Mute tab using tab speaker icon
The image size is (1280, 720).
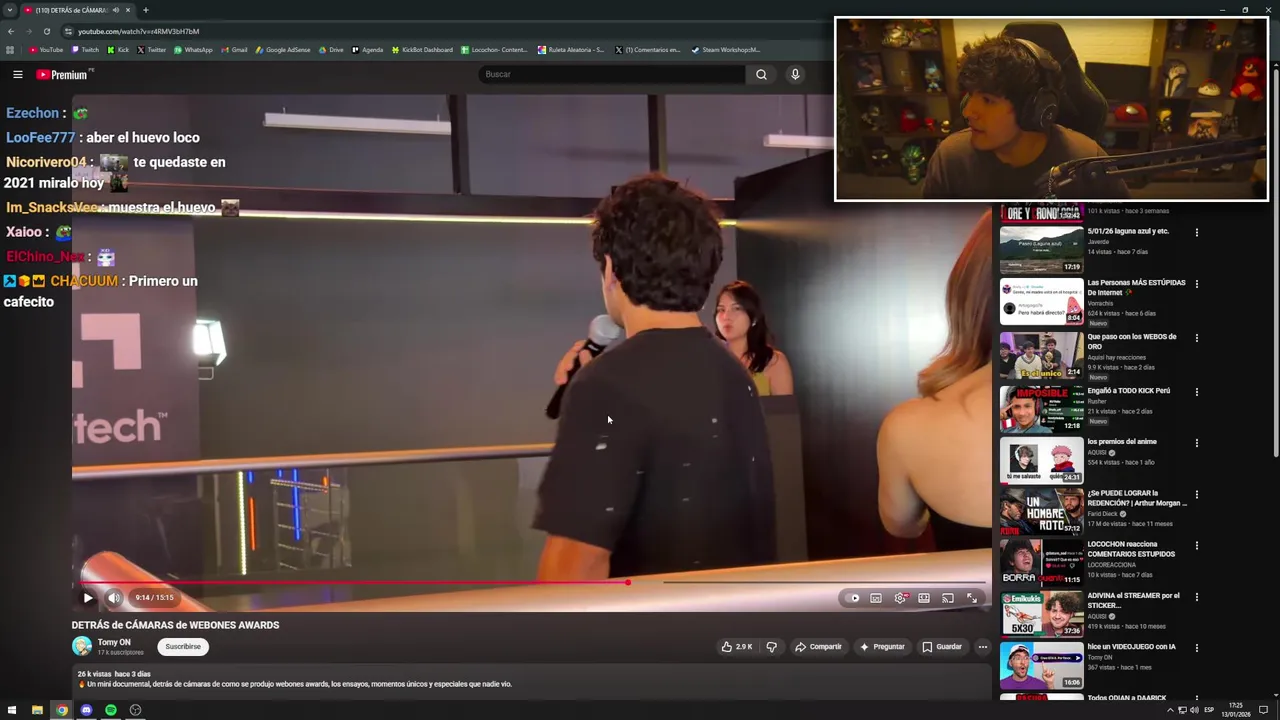(x=115, y=10)
